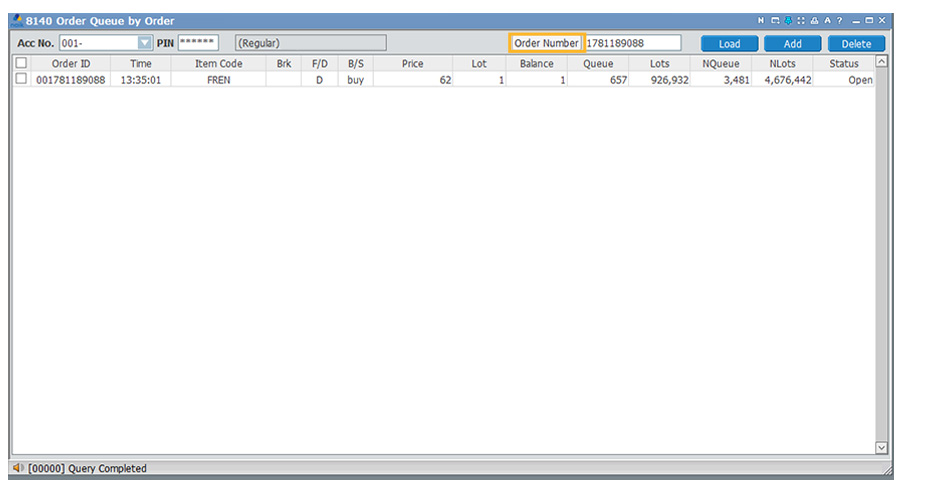Click the print icon in title bar
The width and height of the screenshot is (934, 487).
814,21
